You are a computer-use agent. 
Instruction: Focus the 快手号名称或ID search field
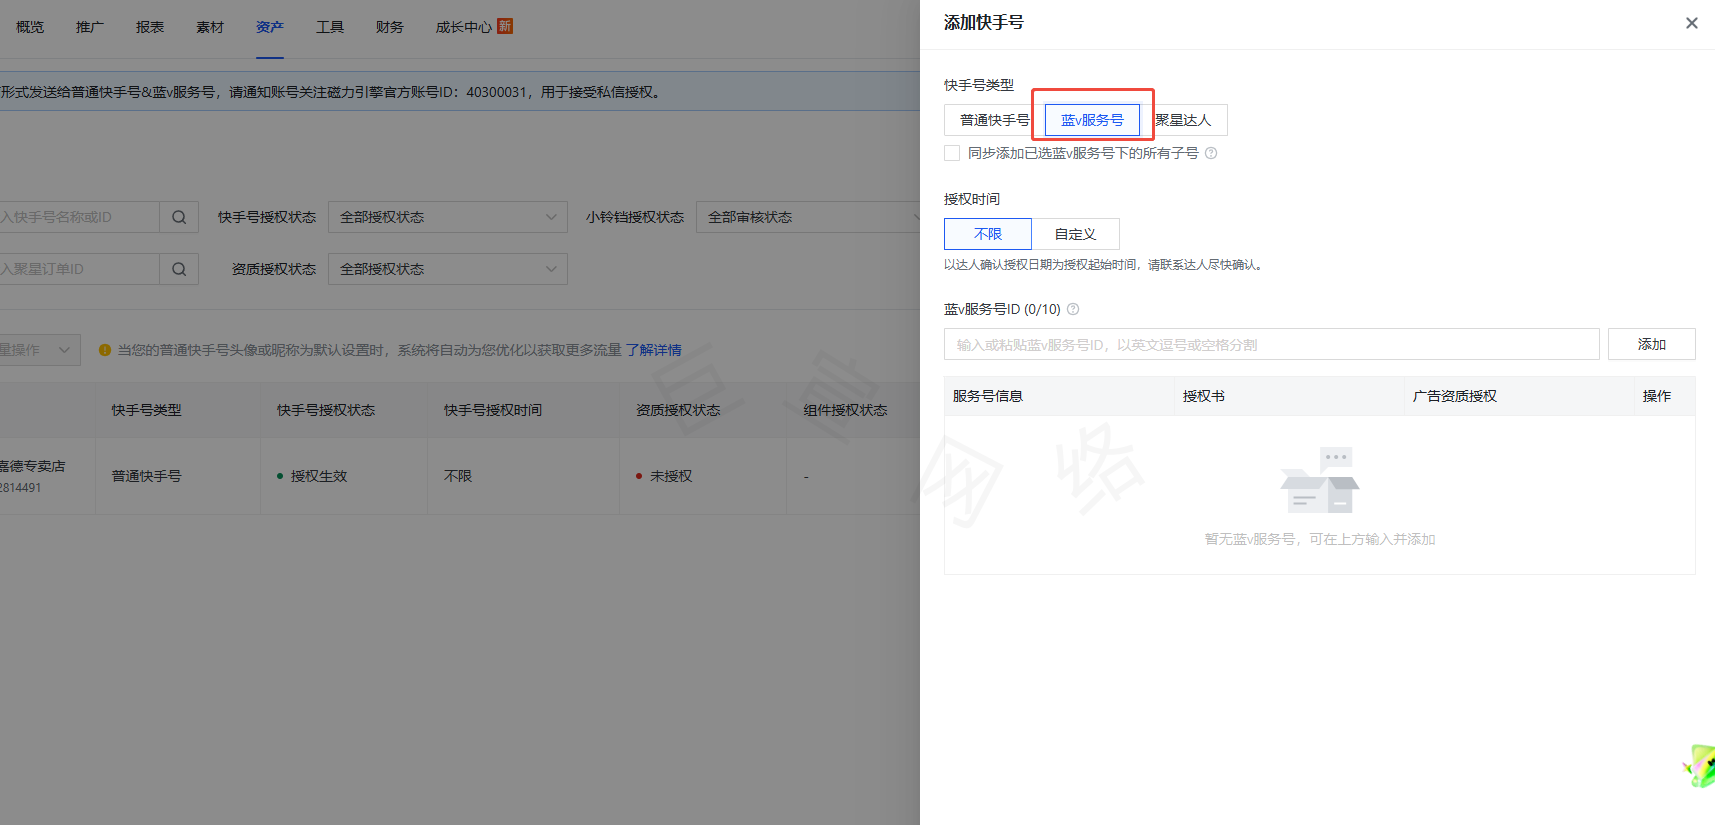[x=79, y=217]
